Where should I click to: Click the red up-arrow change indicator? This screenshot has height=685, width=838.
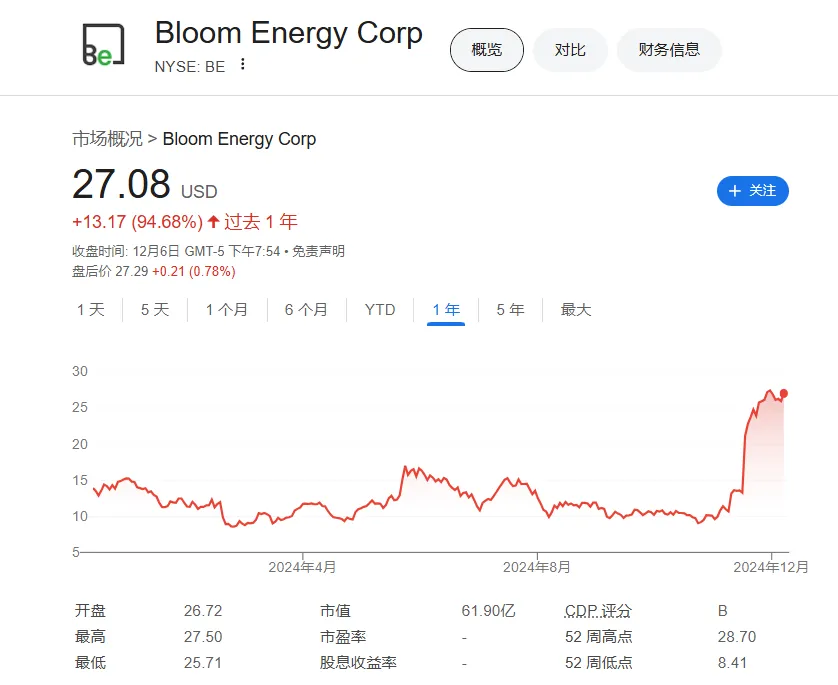(x=213, y=221)
